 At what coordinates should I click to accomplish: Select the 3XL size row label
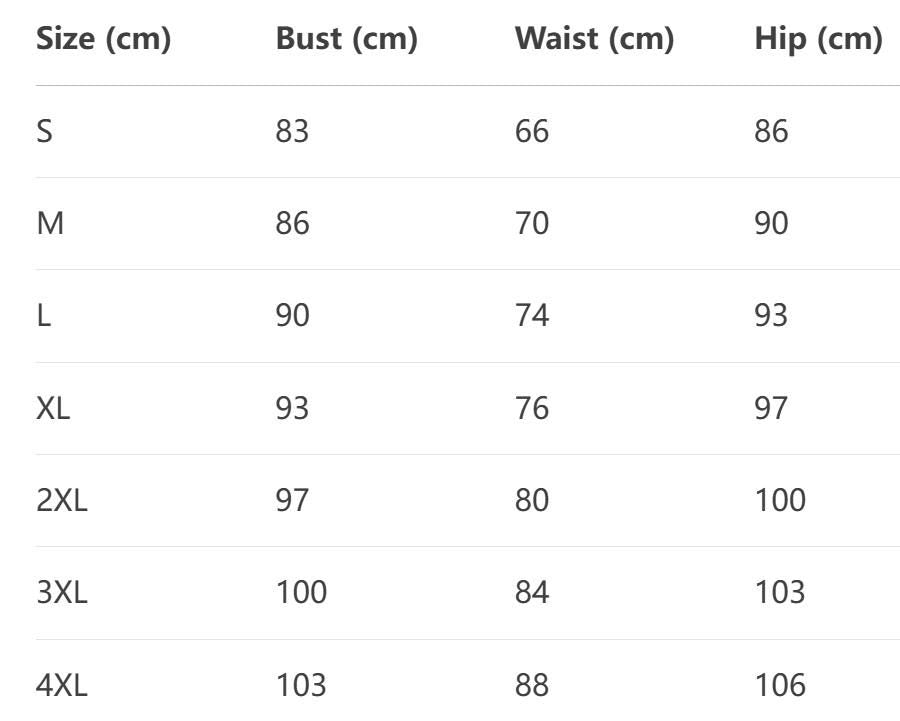coord(62,592)
